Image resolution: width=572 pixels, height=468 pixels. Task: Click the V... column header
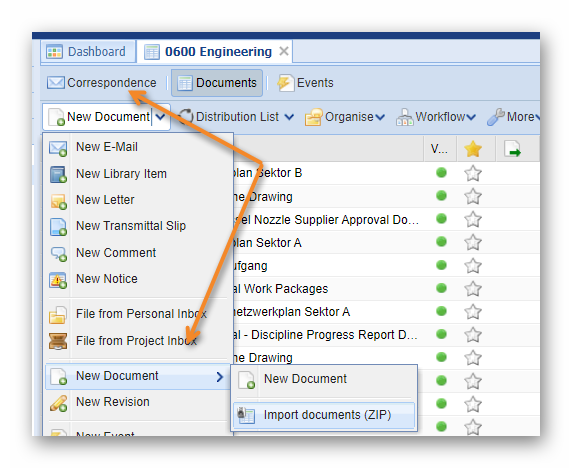439,149
